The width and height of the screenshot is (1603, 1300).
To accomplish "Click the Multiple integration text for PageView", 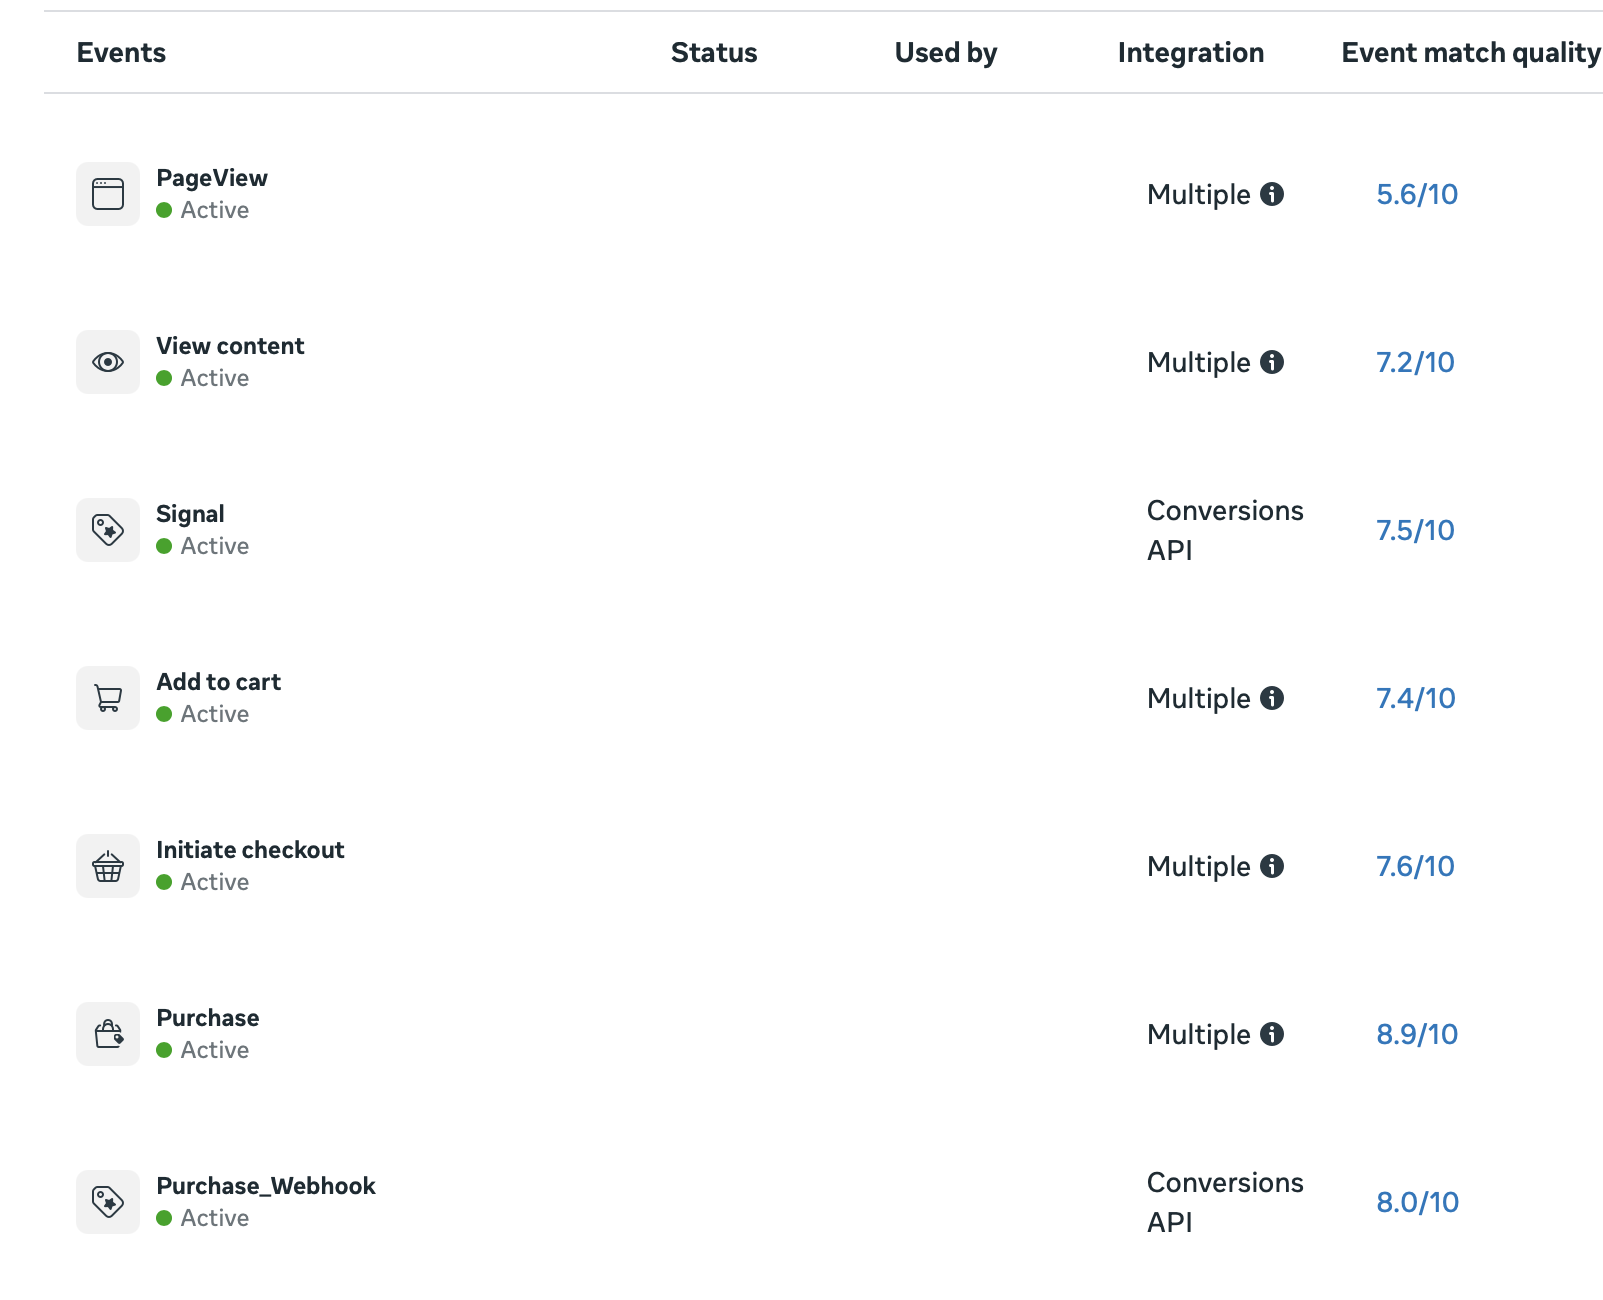I will click(x=1199, y=195).
